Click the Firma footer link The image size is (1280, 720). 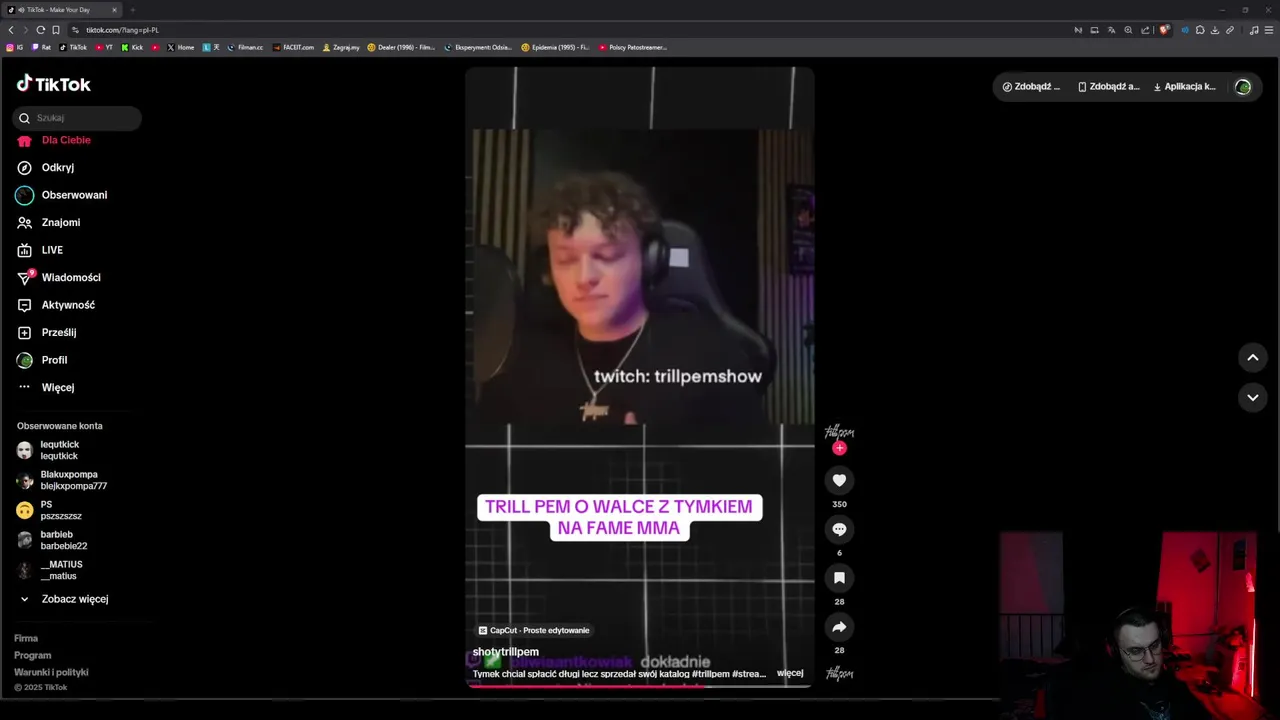pyautogui.click(x=26, y=638)
